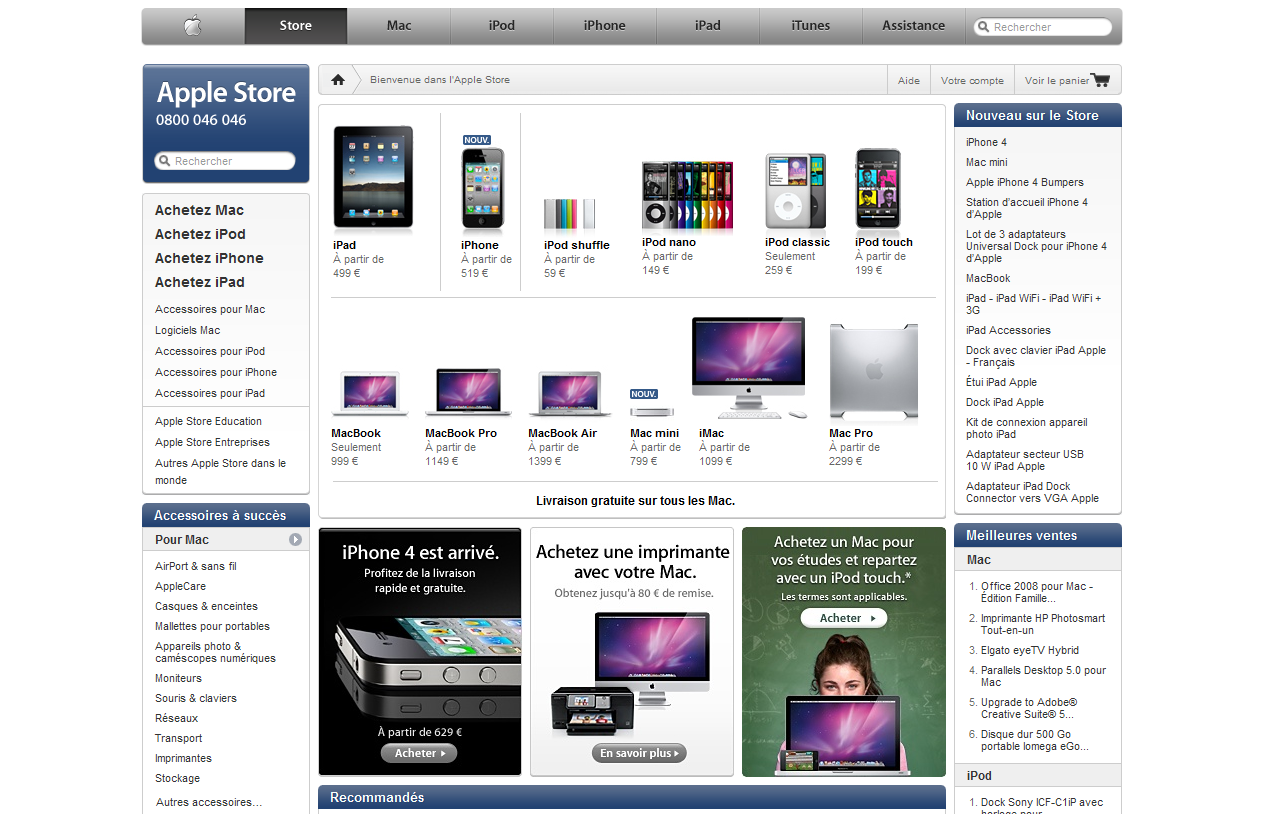Open Accessoires pour Mac link
The height and width of the screenshot is (814, 1263).
point(210,309)
